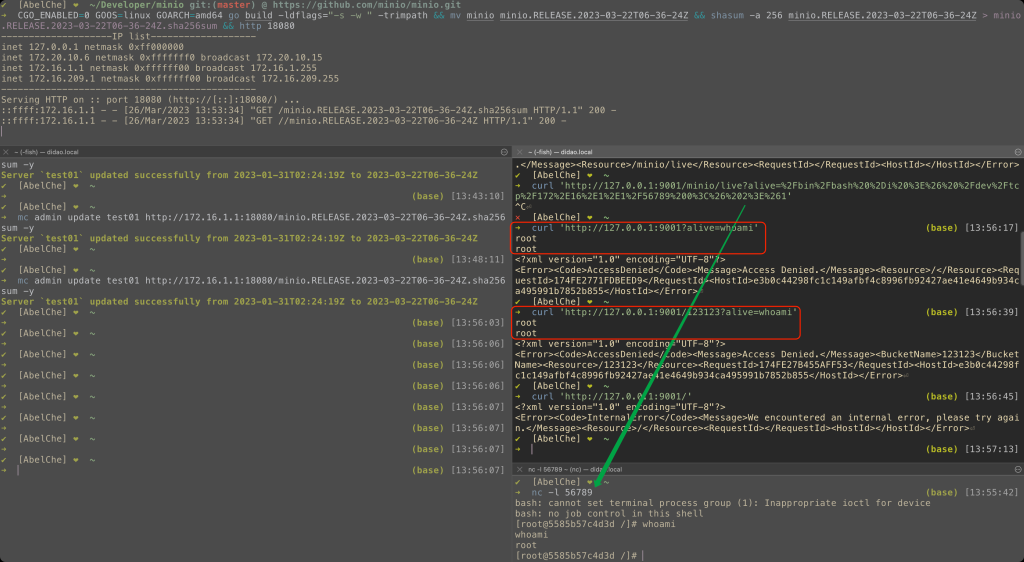Open the left fish pane options menu
The image size is (1024, 562).
point(504,152)
